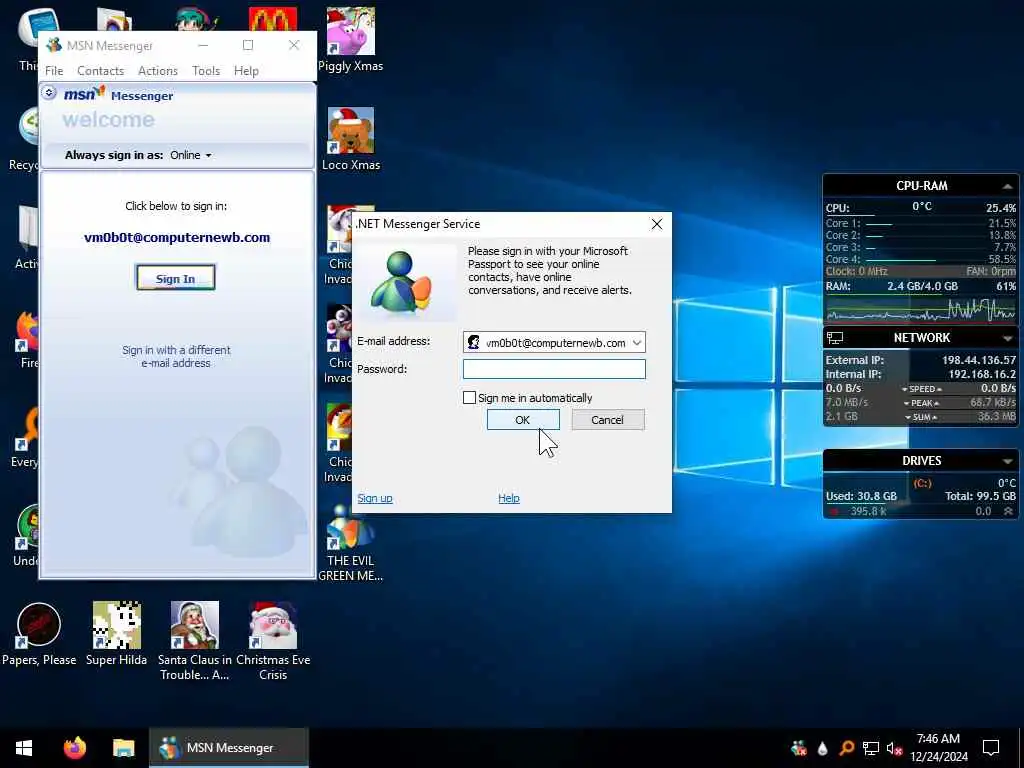Open the taskbar clock showing 7:46 AM
1024x768 pixels.
click(x=938, y=748)
